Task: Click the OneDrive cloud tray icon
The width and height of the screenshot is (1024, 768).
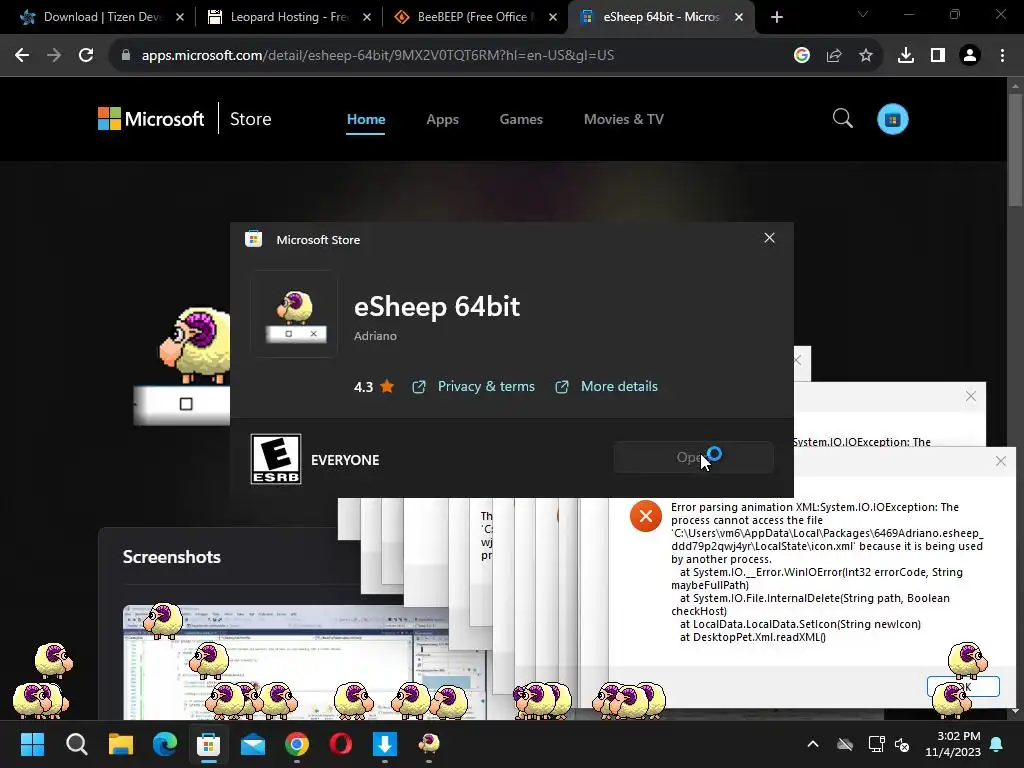Action: coord(845,744)
